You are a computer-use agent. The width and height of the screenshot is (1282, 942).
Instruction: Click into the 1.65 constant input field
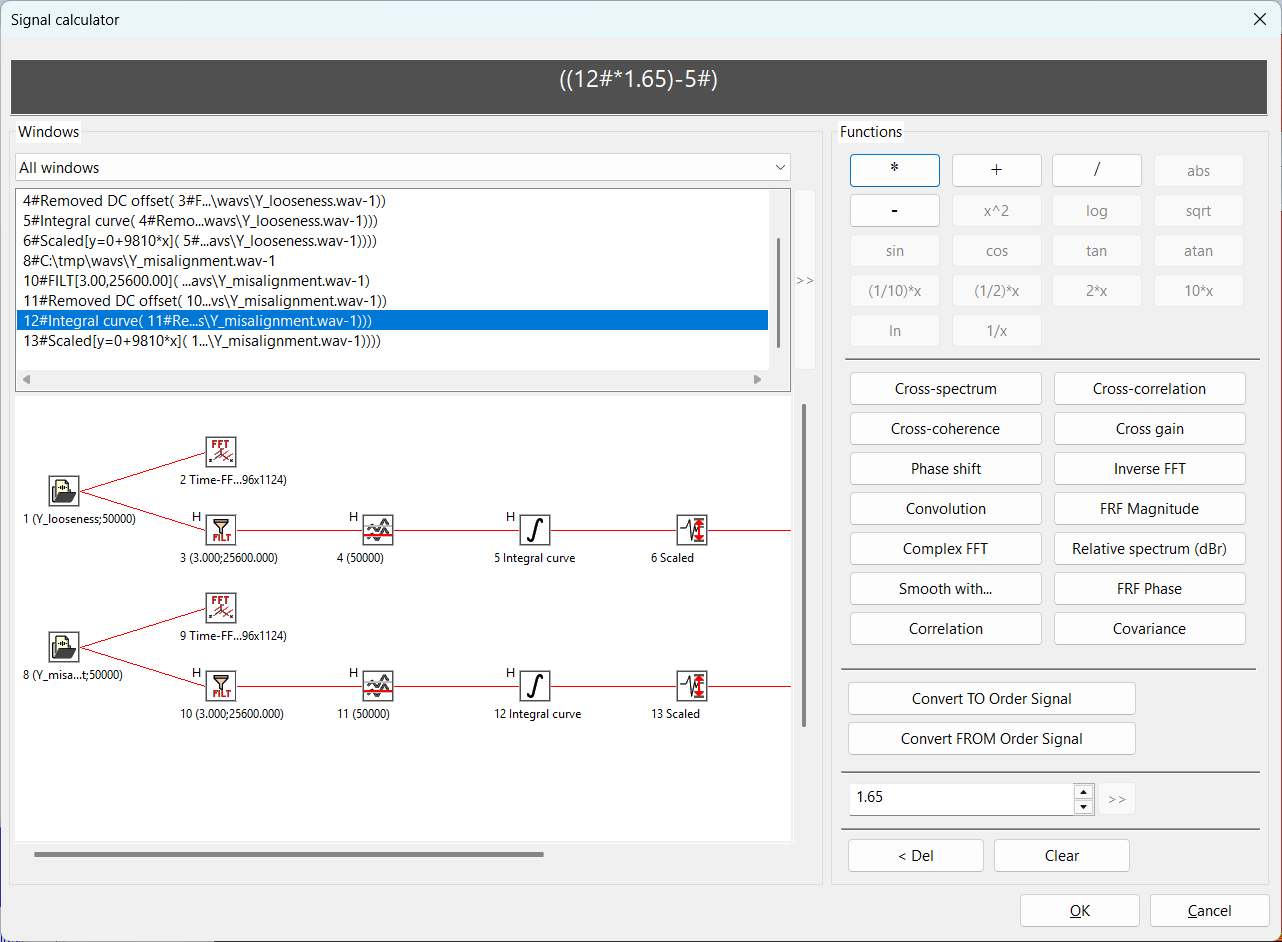click(960, 798)
